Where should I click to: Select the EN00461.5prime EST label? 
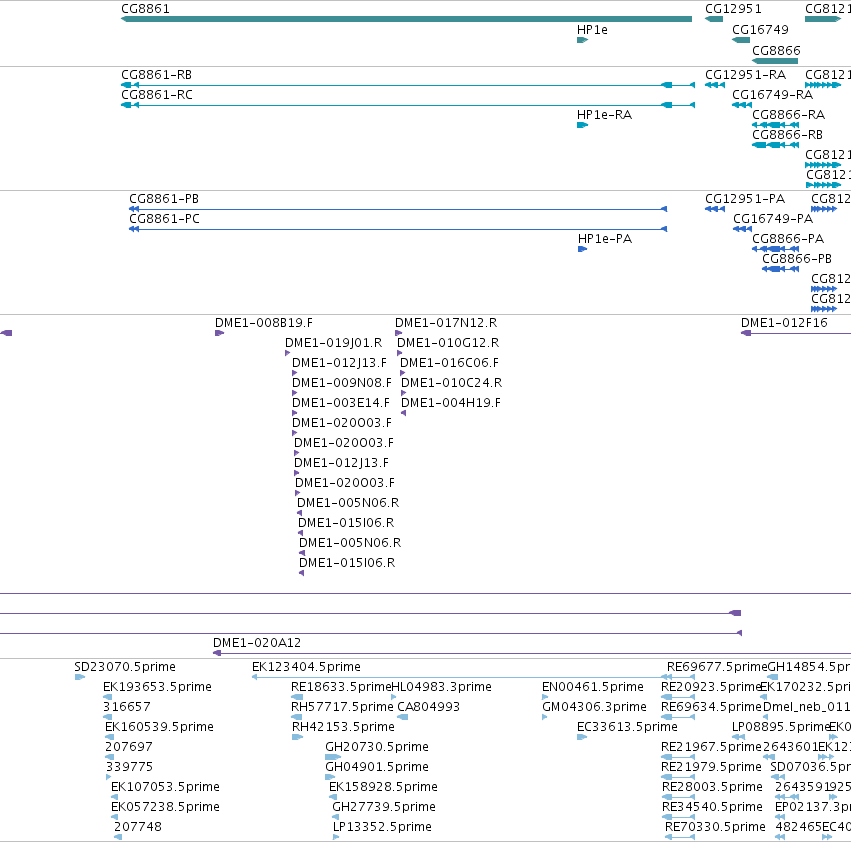[x=593, y=687]
